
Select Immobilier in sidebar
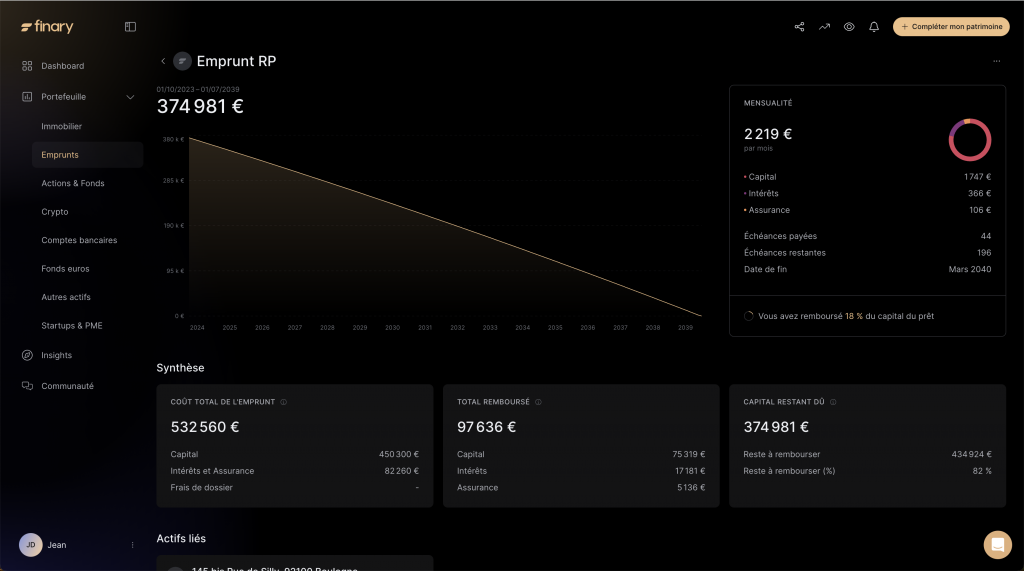[x=61, y=126]
